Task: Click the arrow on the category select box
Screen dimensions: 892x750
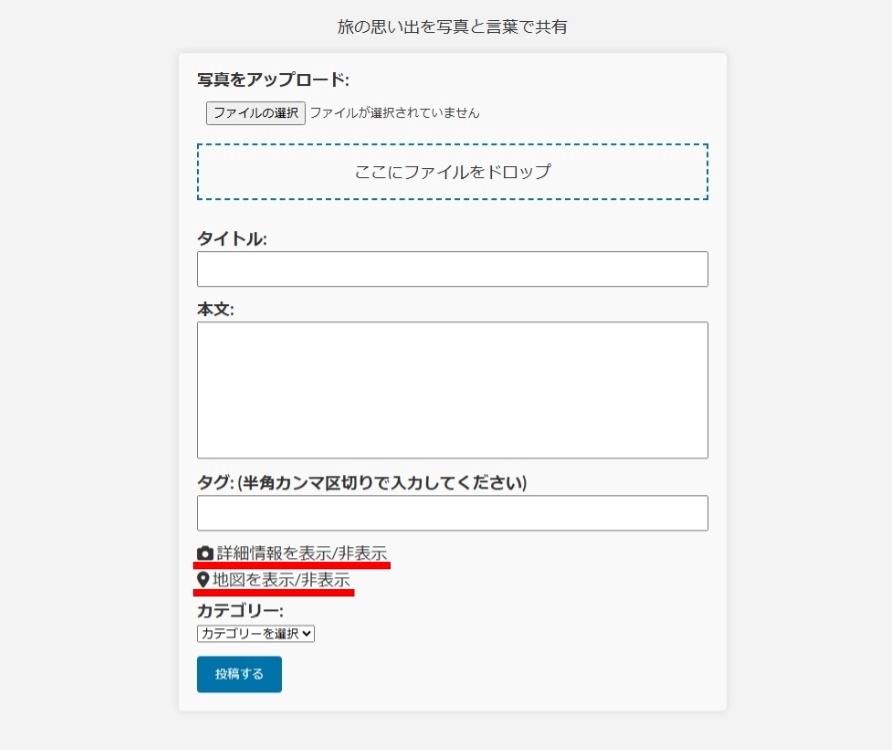Action: pyautogui.click(x=307, y=633)
